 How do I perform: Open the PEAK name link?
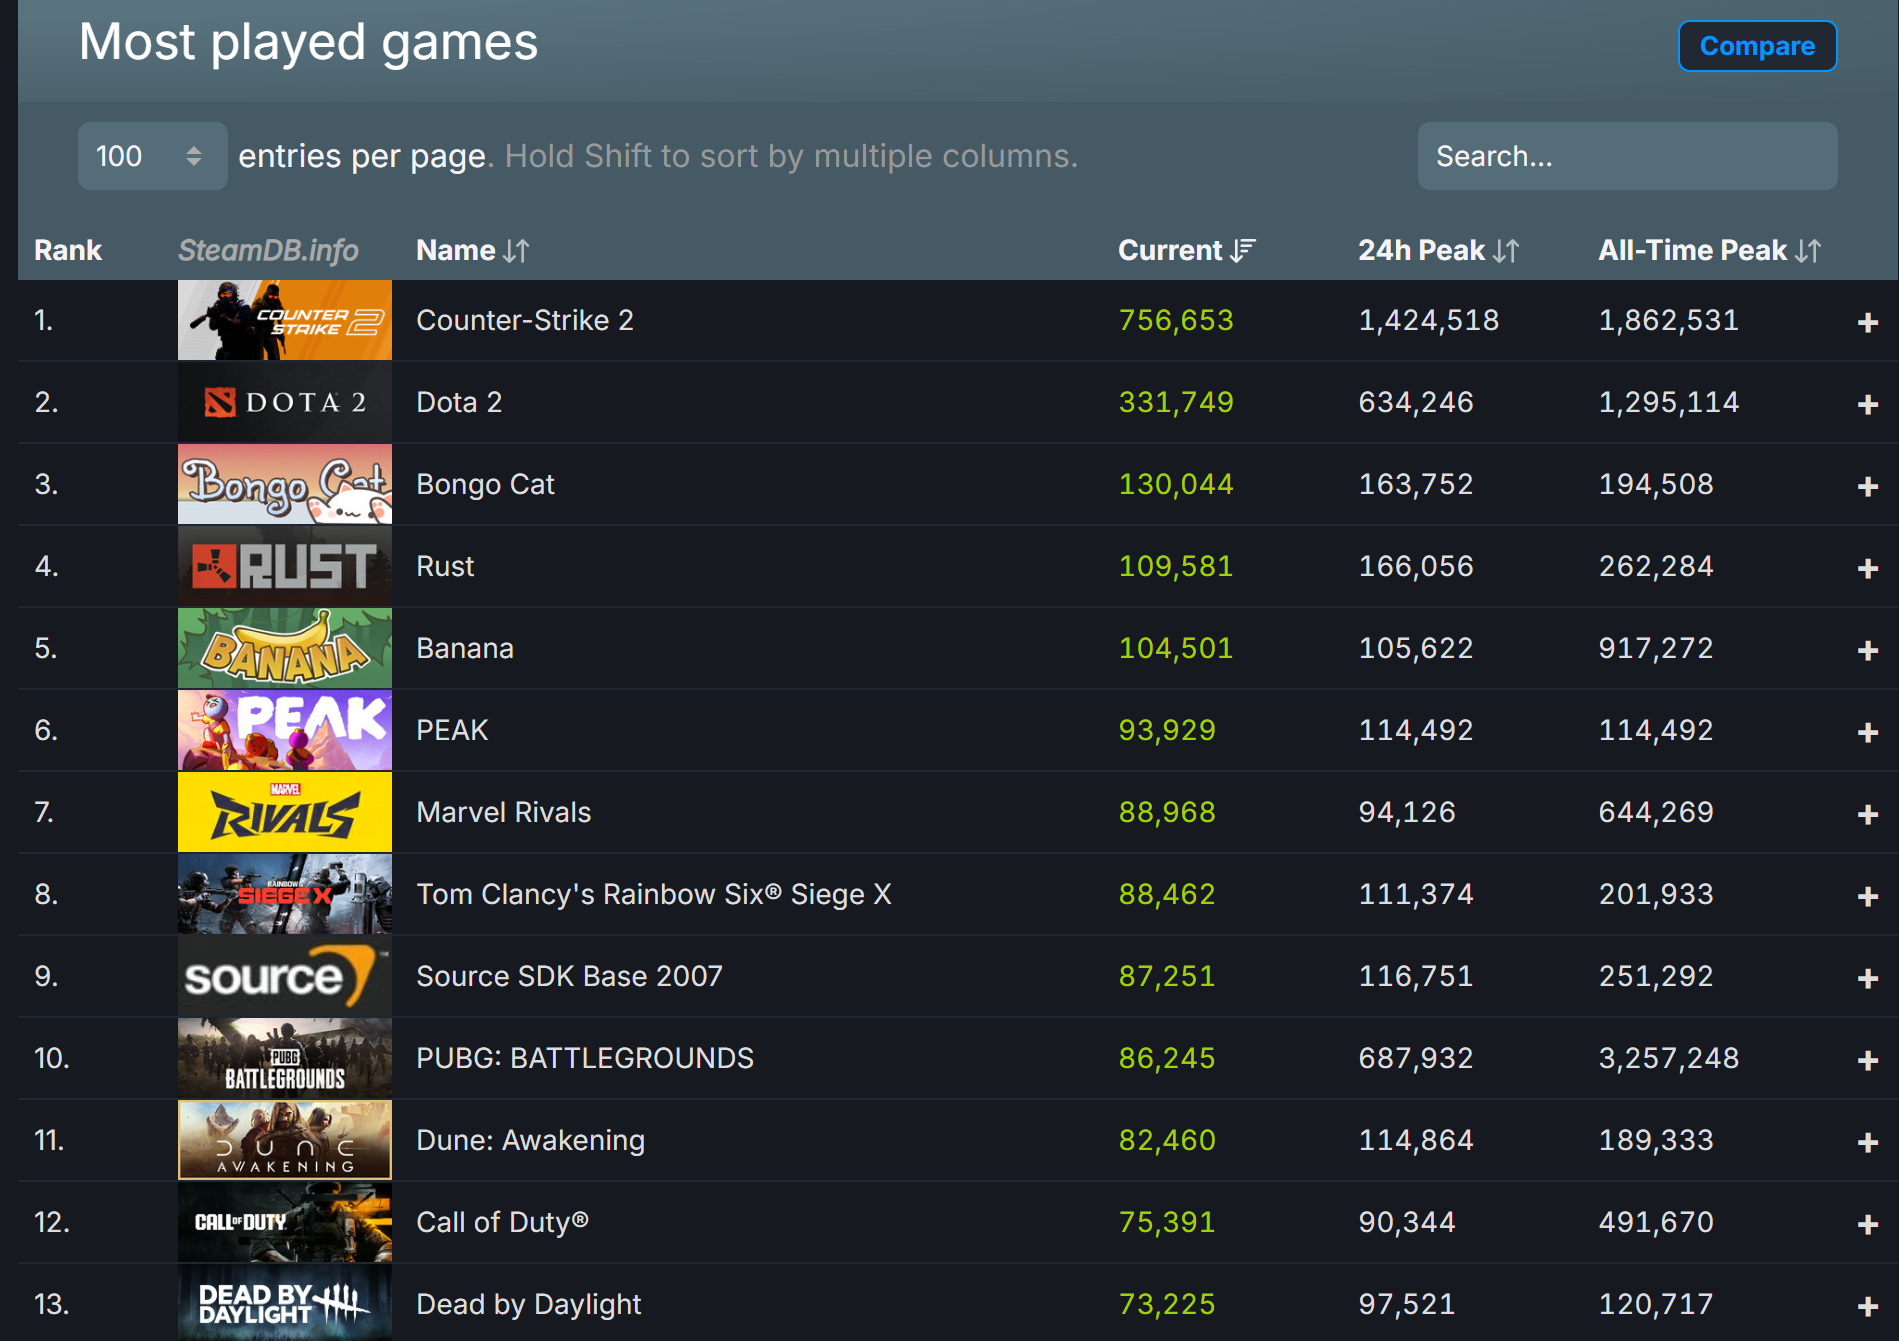[452, 730]
